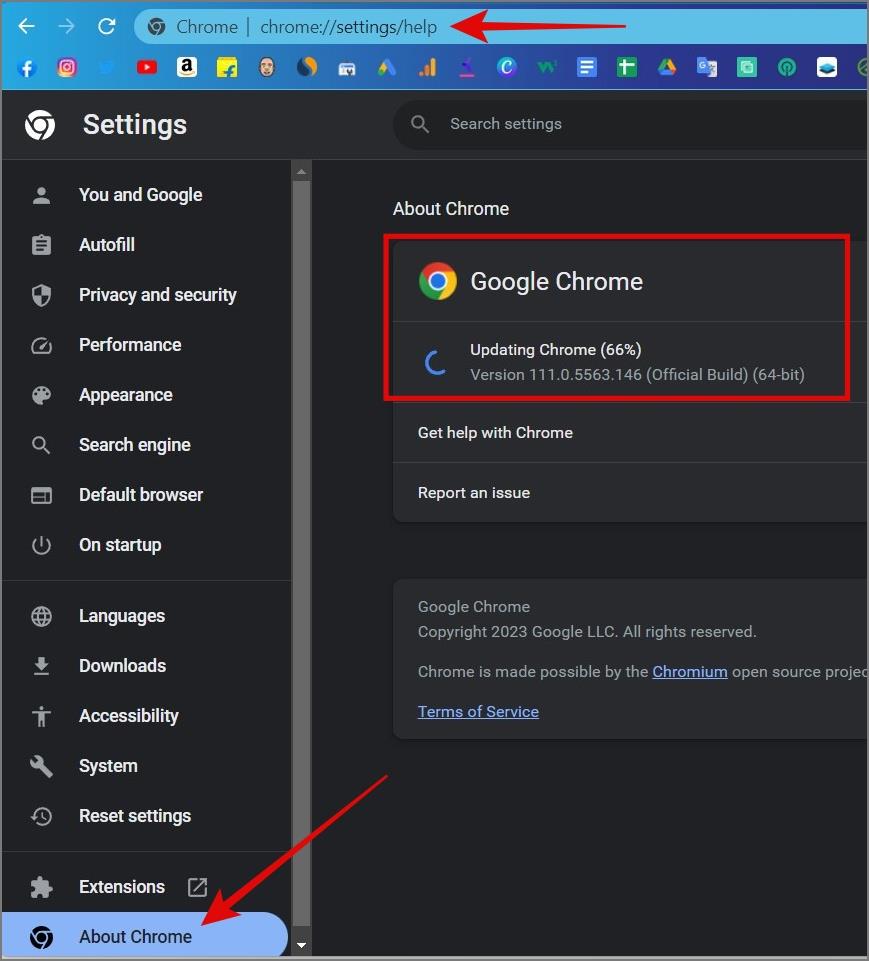Click the Copyright 2023 Google LLC text
The width and height of the screenshot is (869, 961).
coord(586,632)
